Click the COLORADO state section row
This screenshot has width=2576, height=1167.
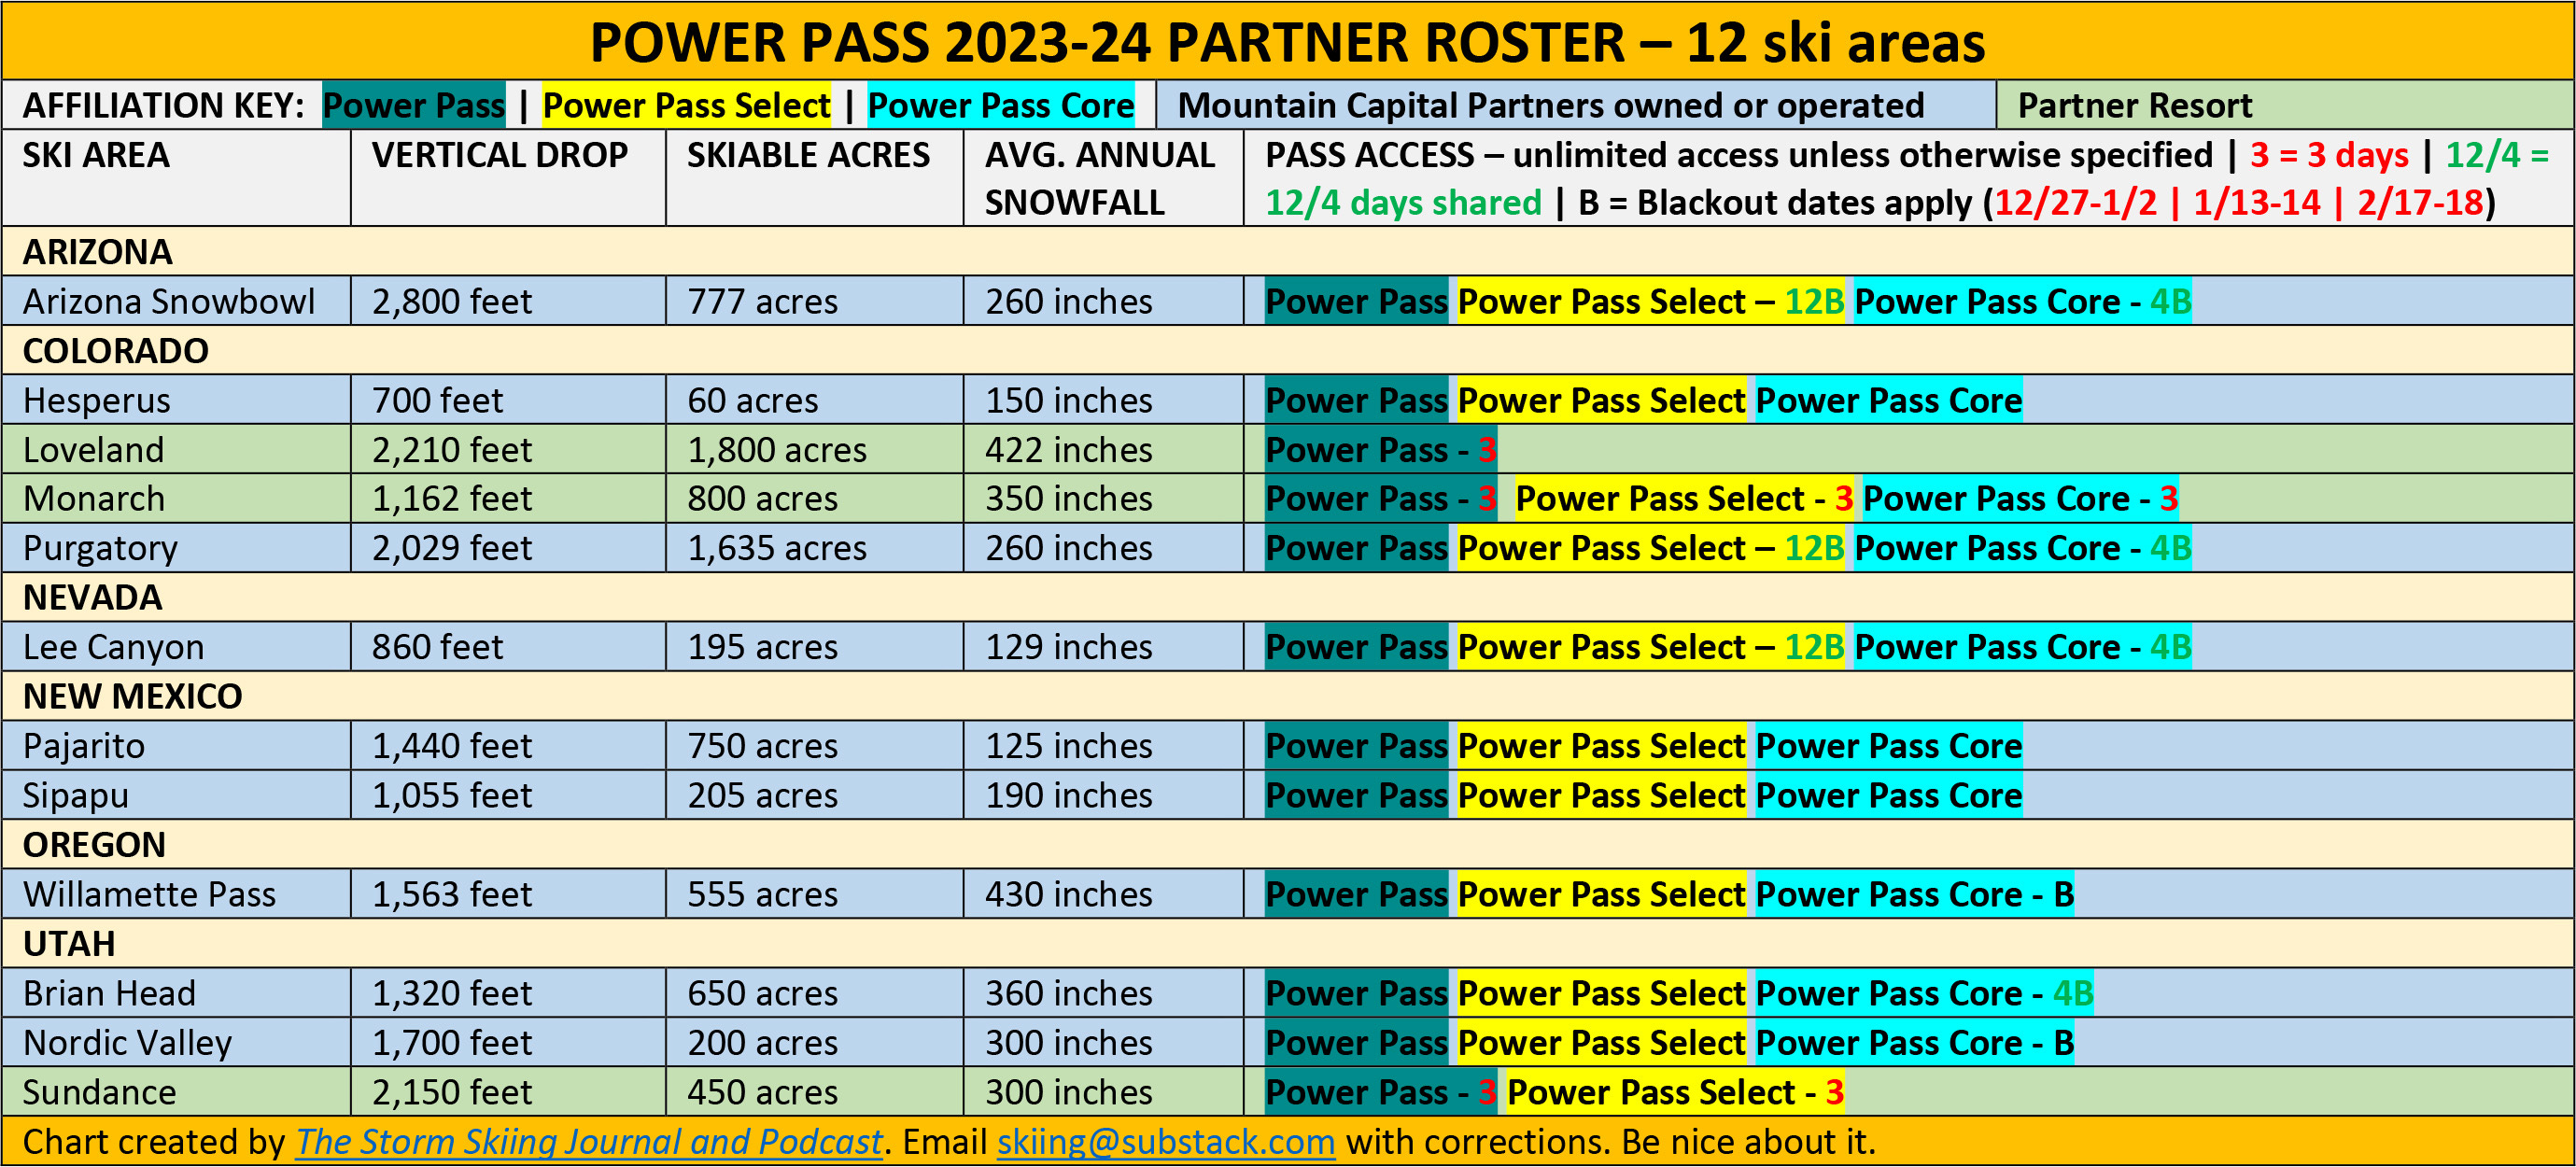click(116, 351)
